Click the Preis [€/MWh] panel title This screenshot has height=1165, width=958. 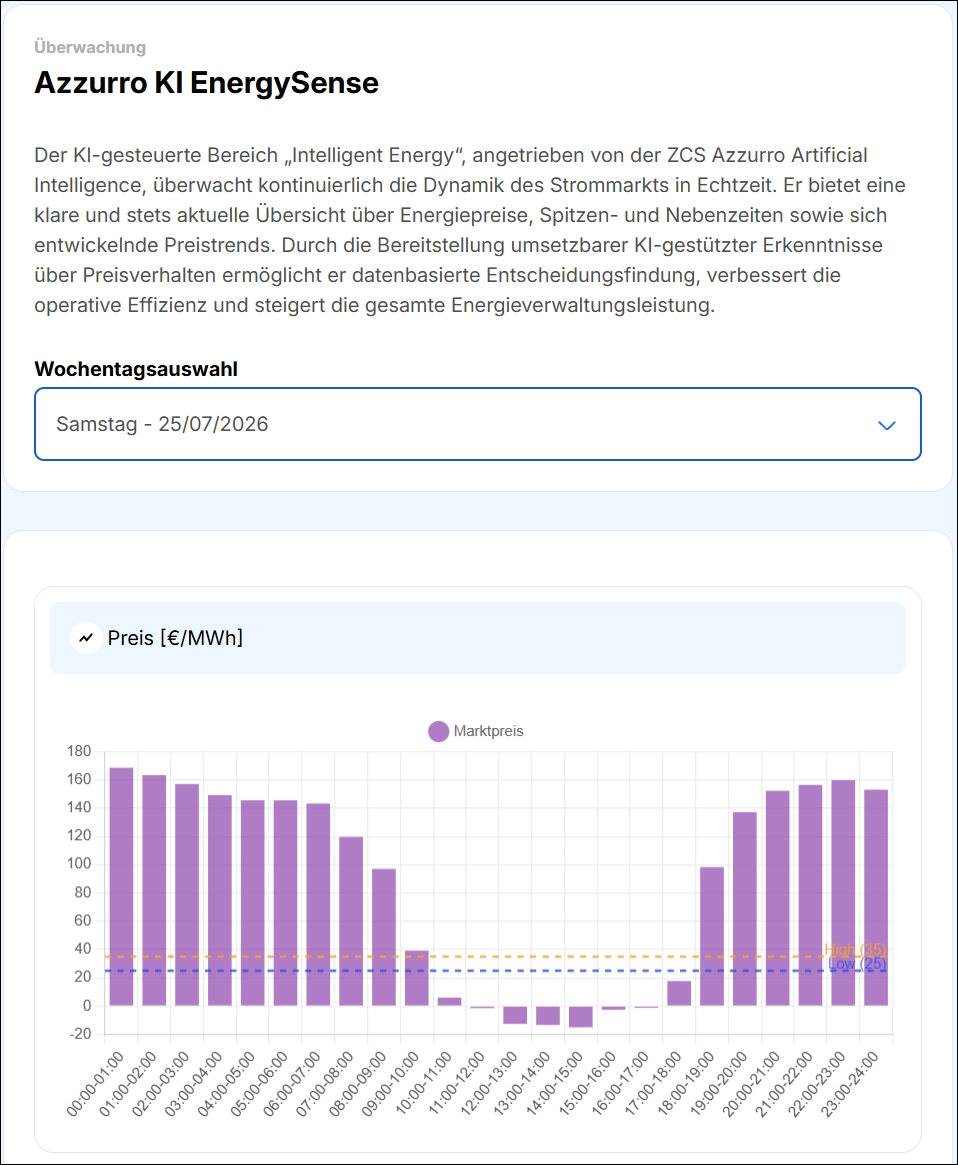pyautogui.click(x=175, y=638)
